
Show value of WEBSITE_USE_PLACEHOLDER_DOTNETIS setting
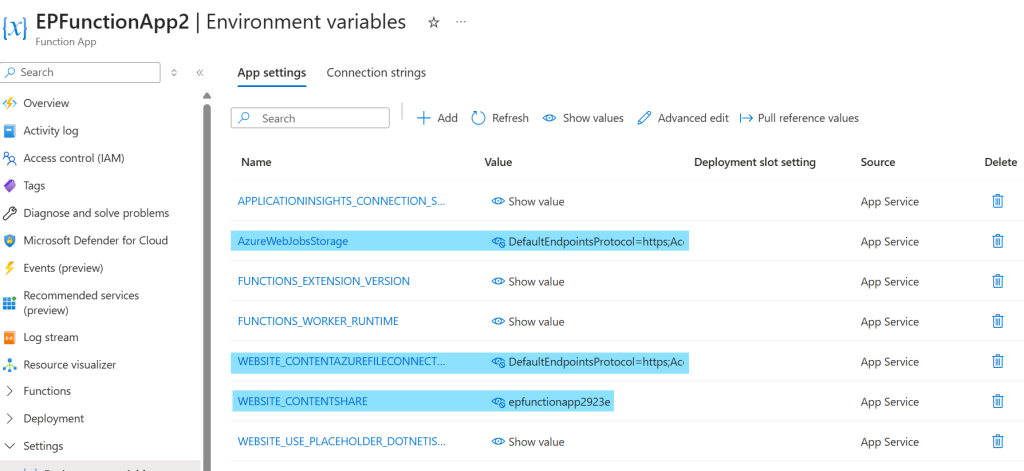(x=528, y=442)
